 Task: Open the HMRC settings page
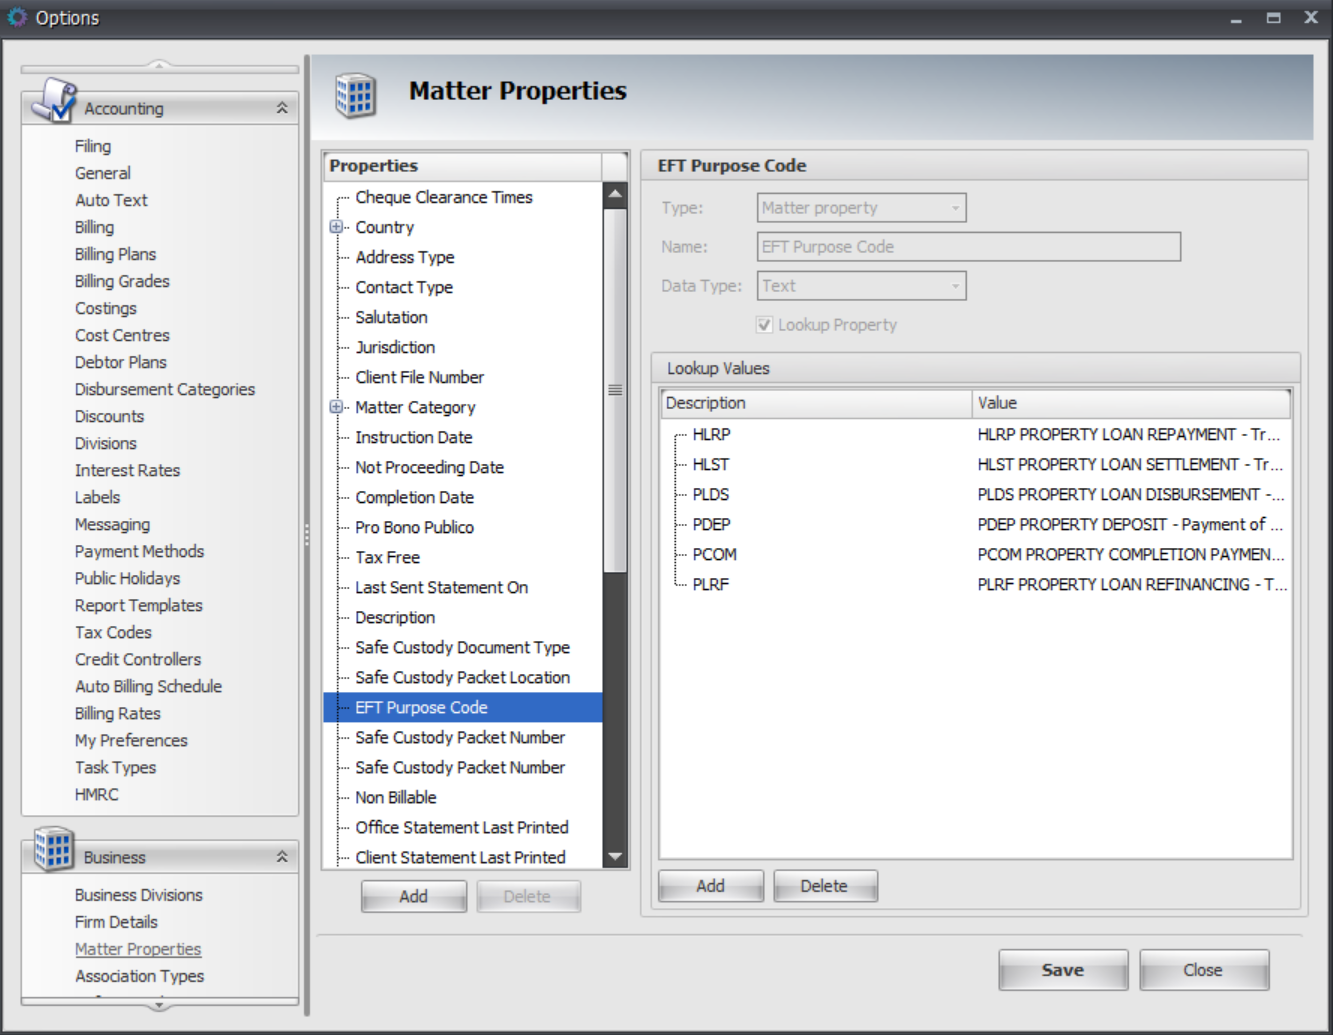coord(96,794)
